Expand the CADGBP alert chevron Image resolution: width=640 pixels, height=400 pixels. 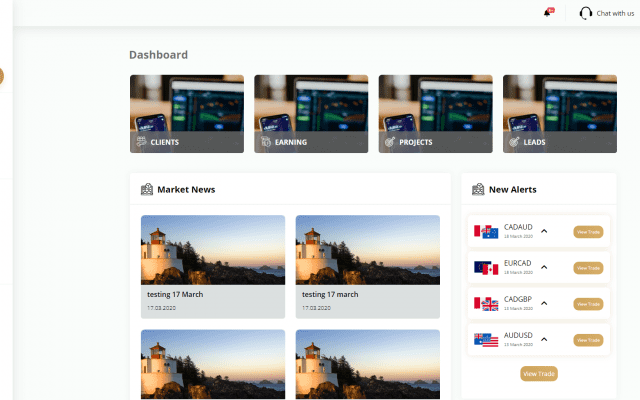tap(544, 303)
